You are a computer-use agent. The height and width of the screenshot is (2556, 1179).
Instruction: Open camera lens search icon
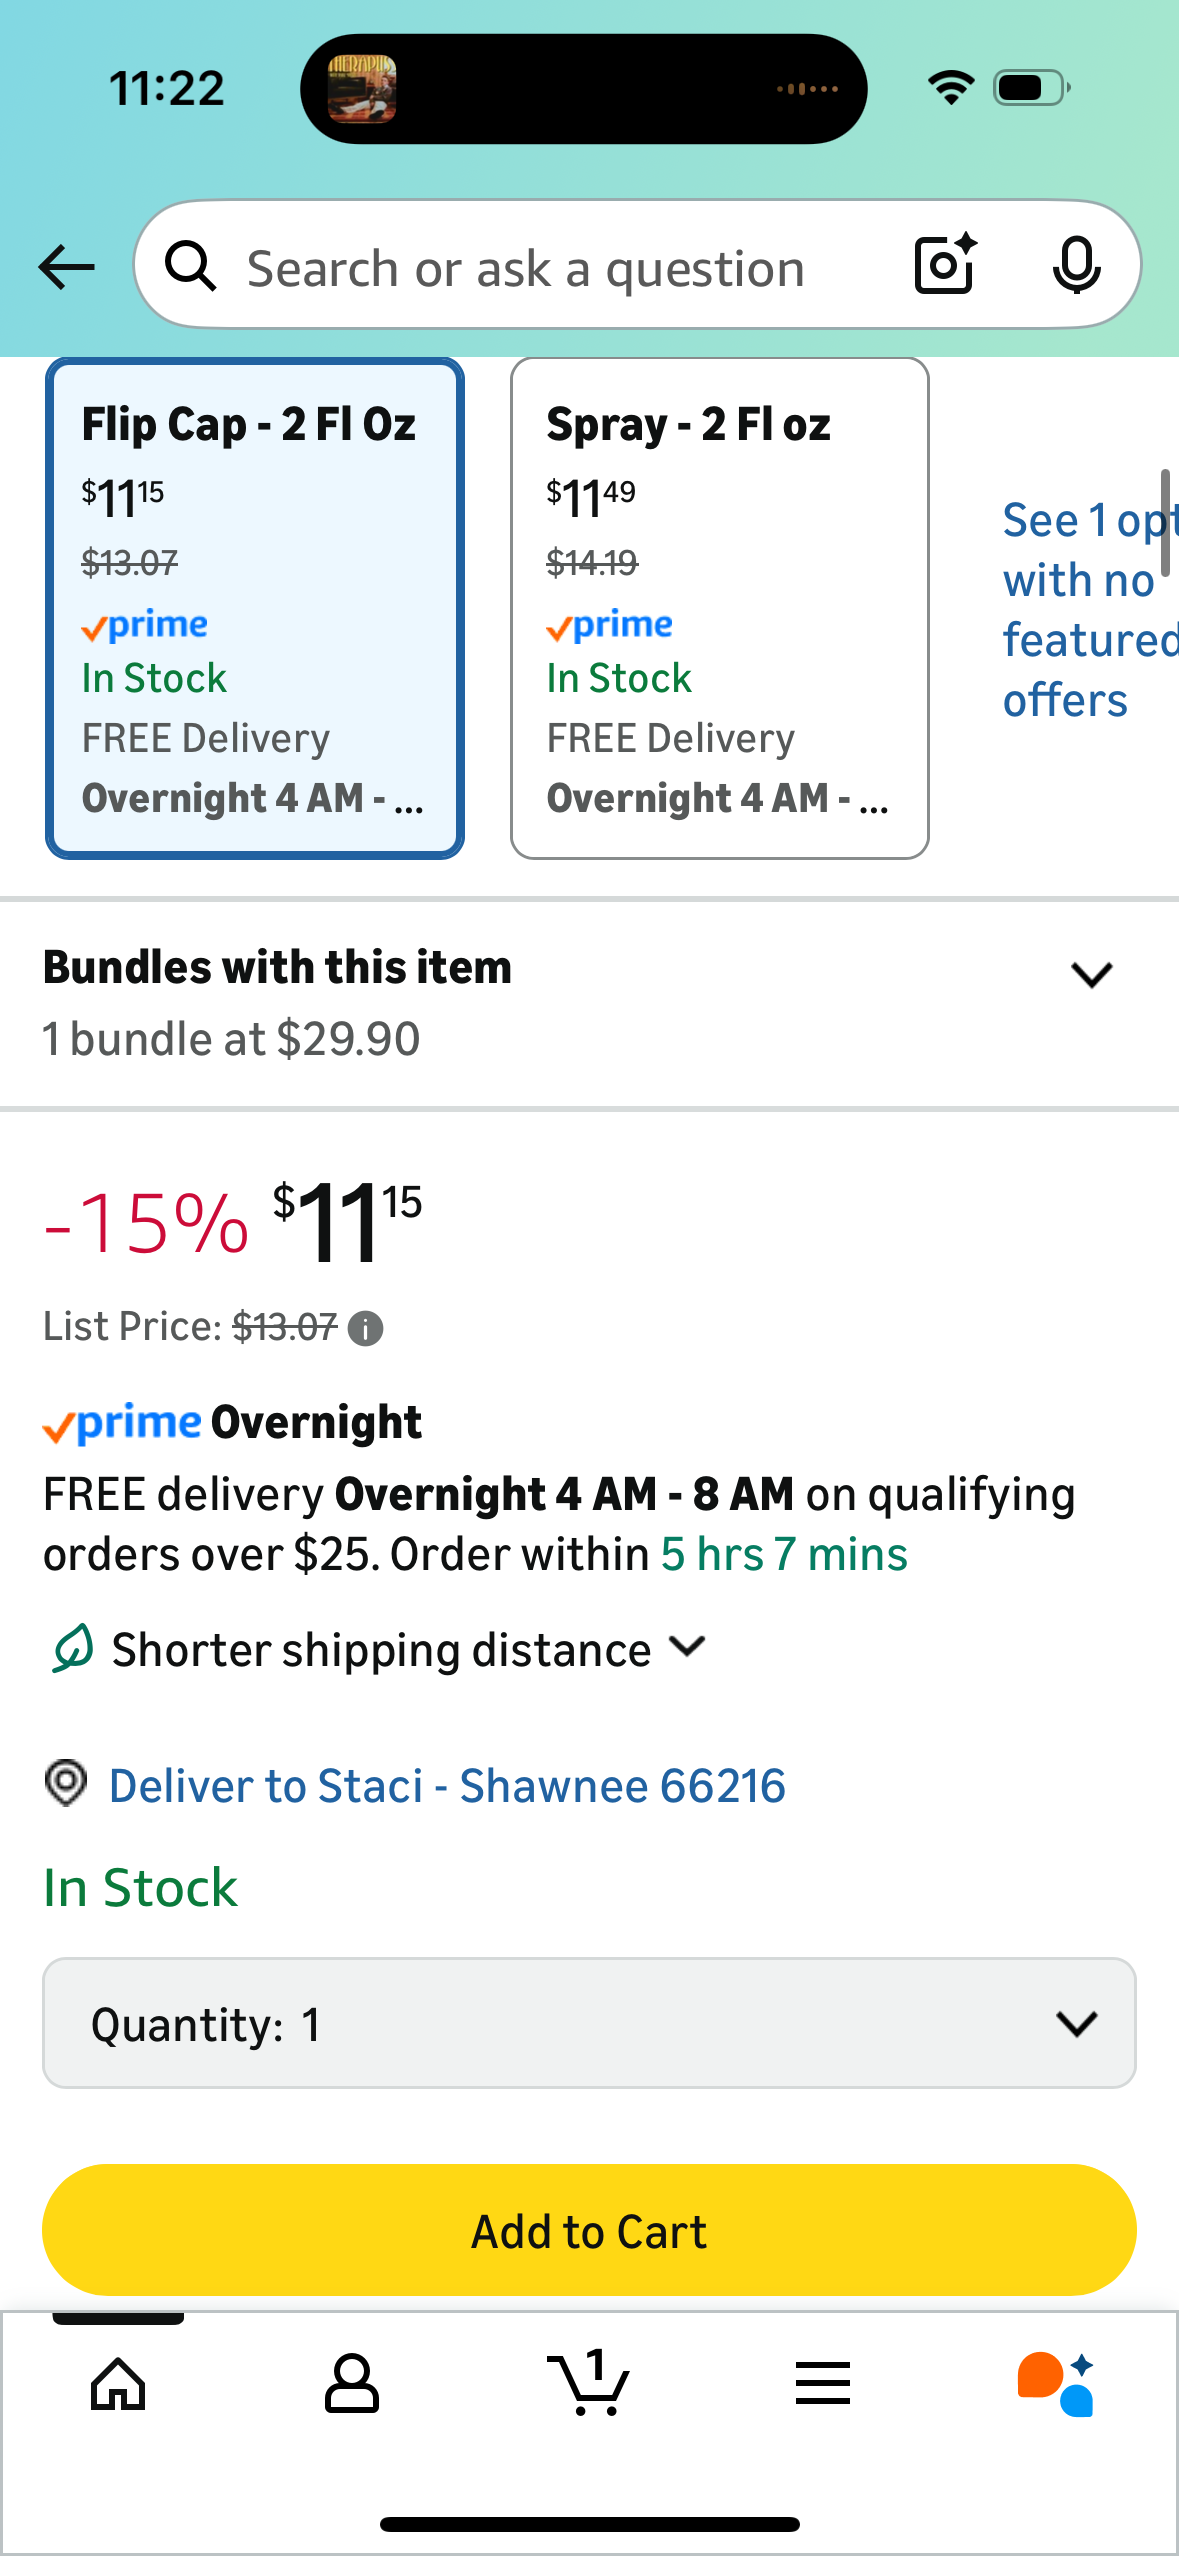(x=945, y=265)
